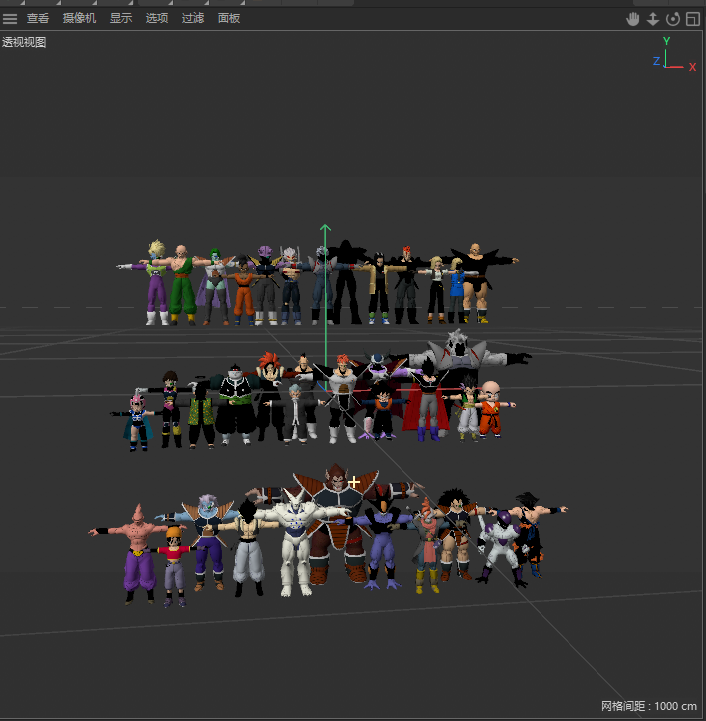Image resolution: width=706 pixels, height=721 pixels.
Task: Select the pink Majin Buu model front-left
Action: point(135,553)
